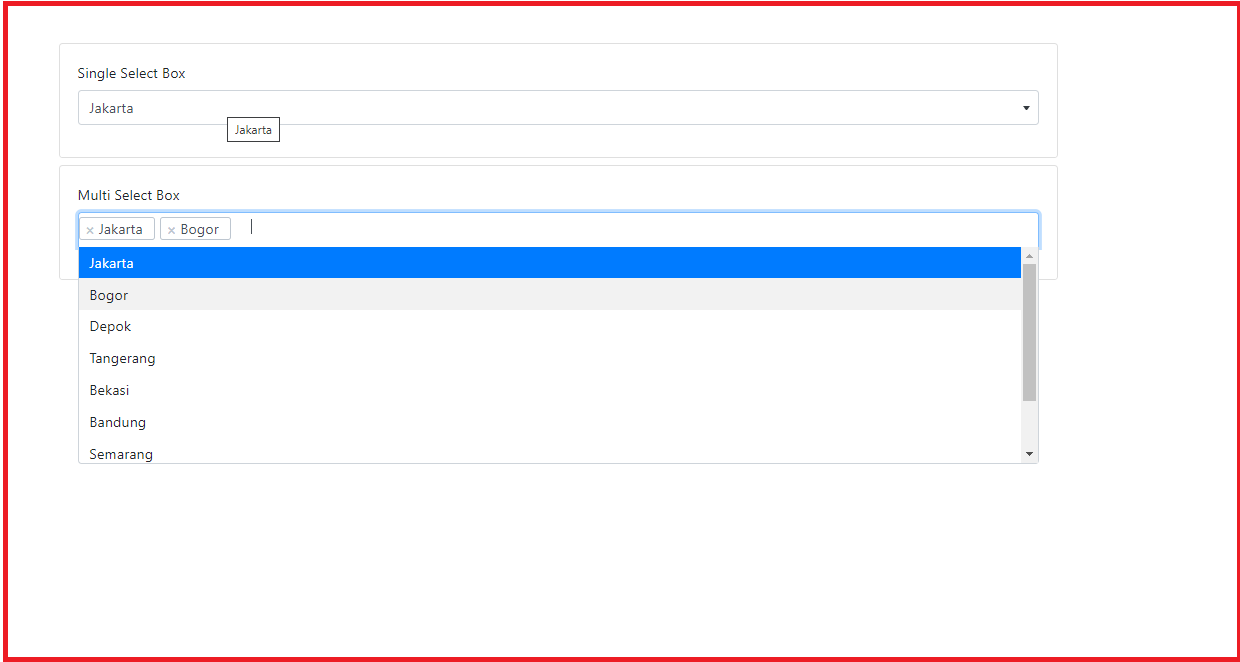Click the scrollbar track below the thumb
Viewport: 1240px width, 662px height.
click(x=1029, y=423)
